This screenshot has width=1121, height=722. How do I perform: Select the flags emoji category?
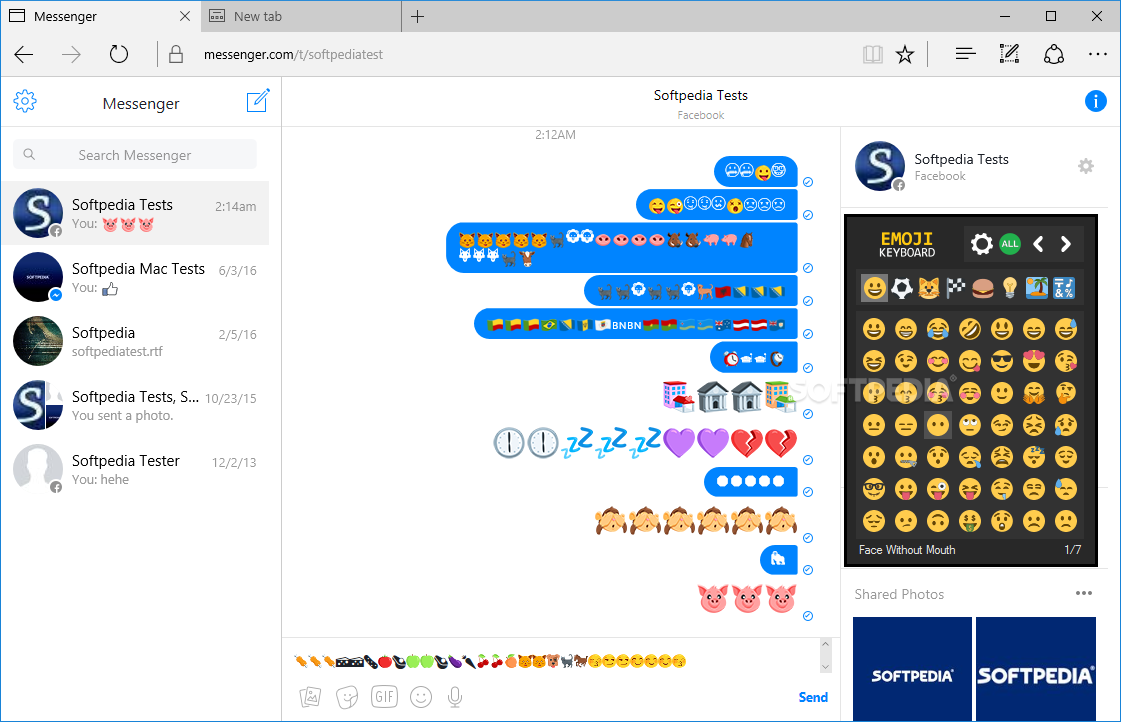click(x=955, y=288)
